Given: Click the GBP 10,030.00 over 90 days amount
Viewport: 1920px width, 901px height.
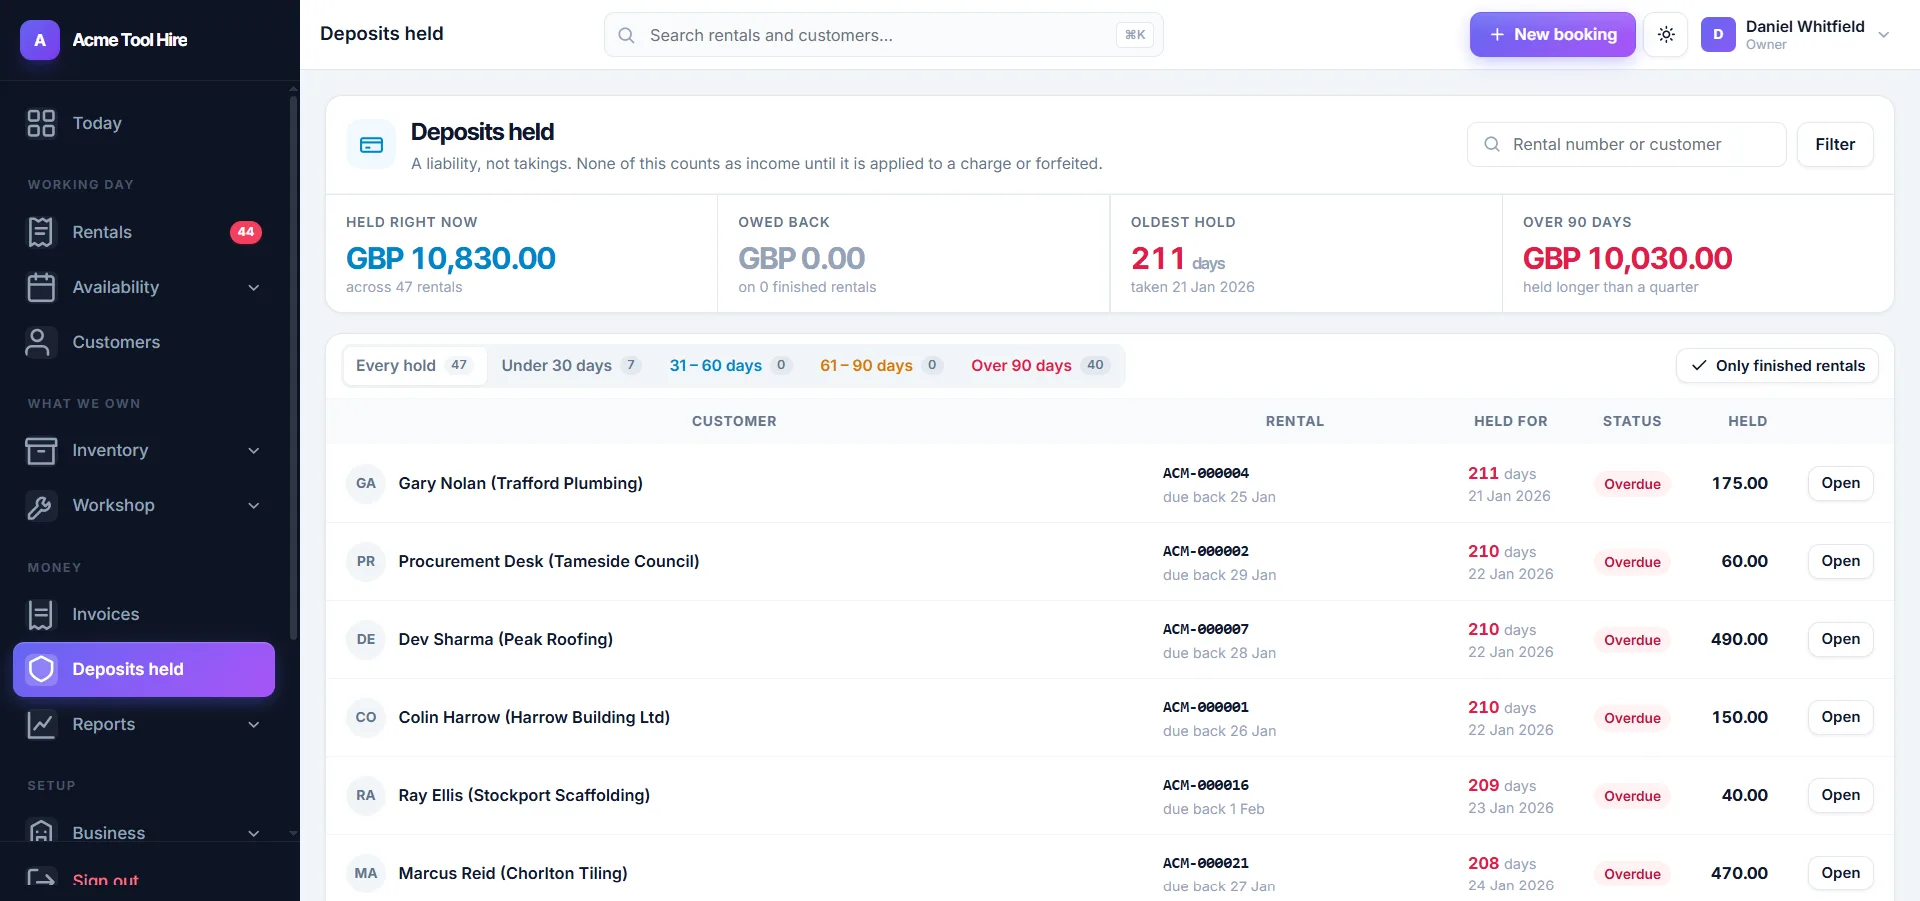Looking at the screenshot, I should (x=1627, y=258).
